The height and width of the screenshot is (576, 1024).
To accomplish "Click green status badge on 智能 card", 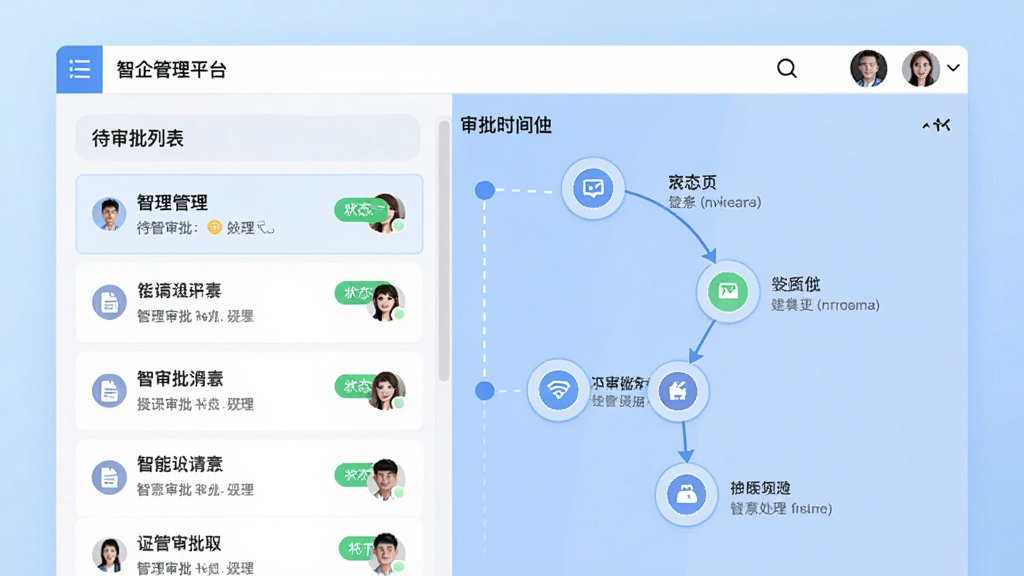I will [354, 475].
